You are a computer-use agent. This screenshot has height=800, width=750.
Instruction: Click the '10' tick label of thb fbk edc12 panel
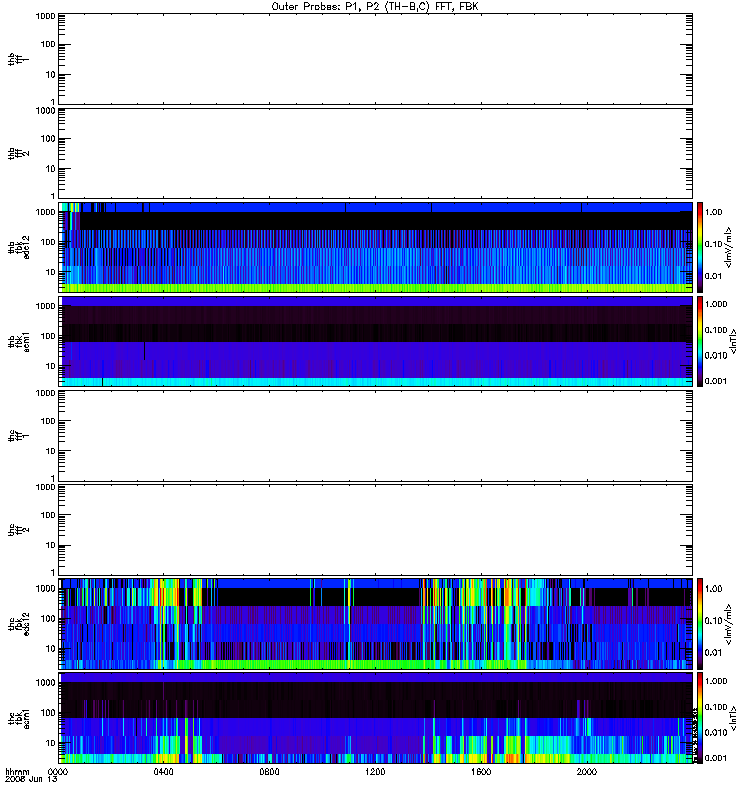point(51,272)
